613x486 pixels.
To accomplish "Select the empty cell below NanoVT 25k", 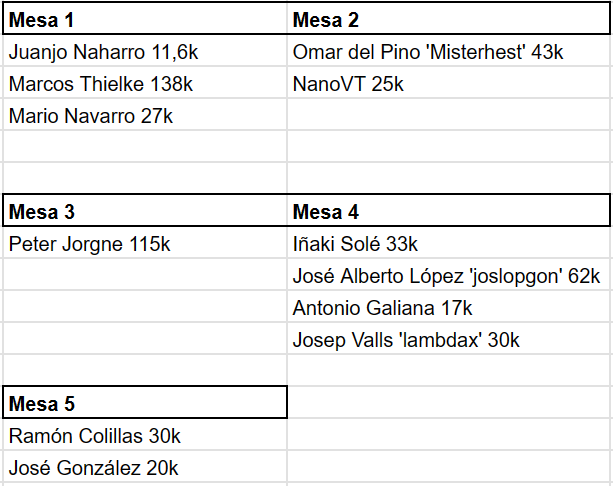I will [449, 116].
